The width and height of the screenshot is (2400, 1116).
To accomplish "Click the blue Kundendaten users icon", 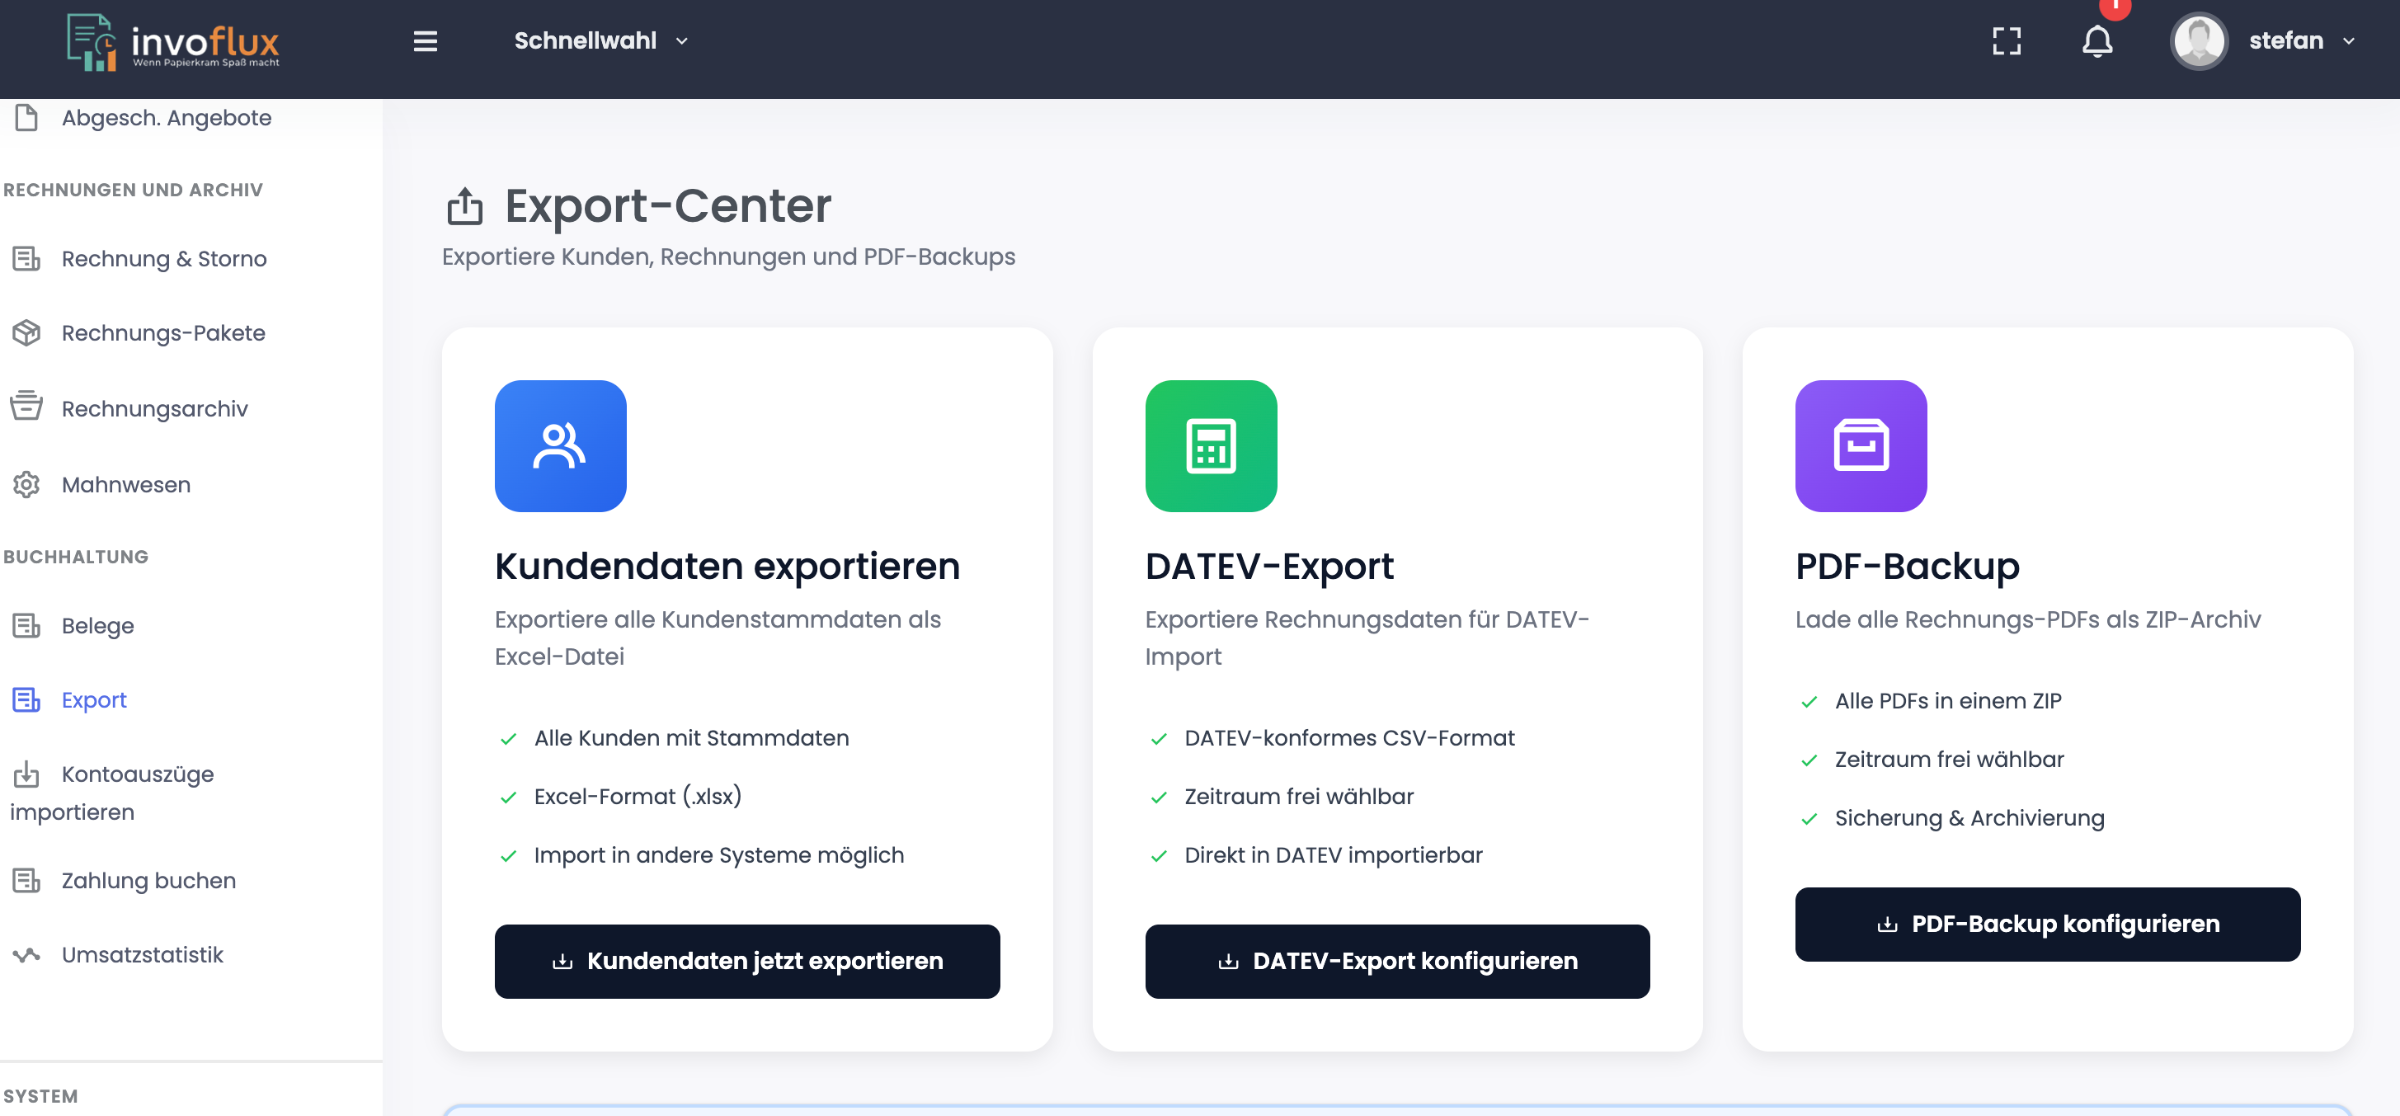I will pyautogui.click(x=560, y=446).
